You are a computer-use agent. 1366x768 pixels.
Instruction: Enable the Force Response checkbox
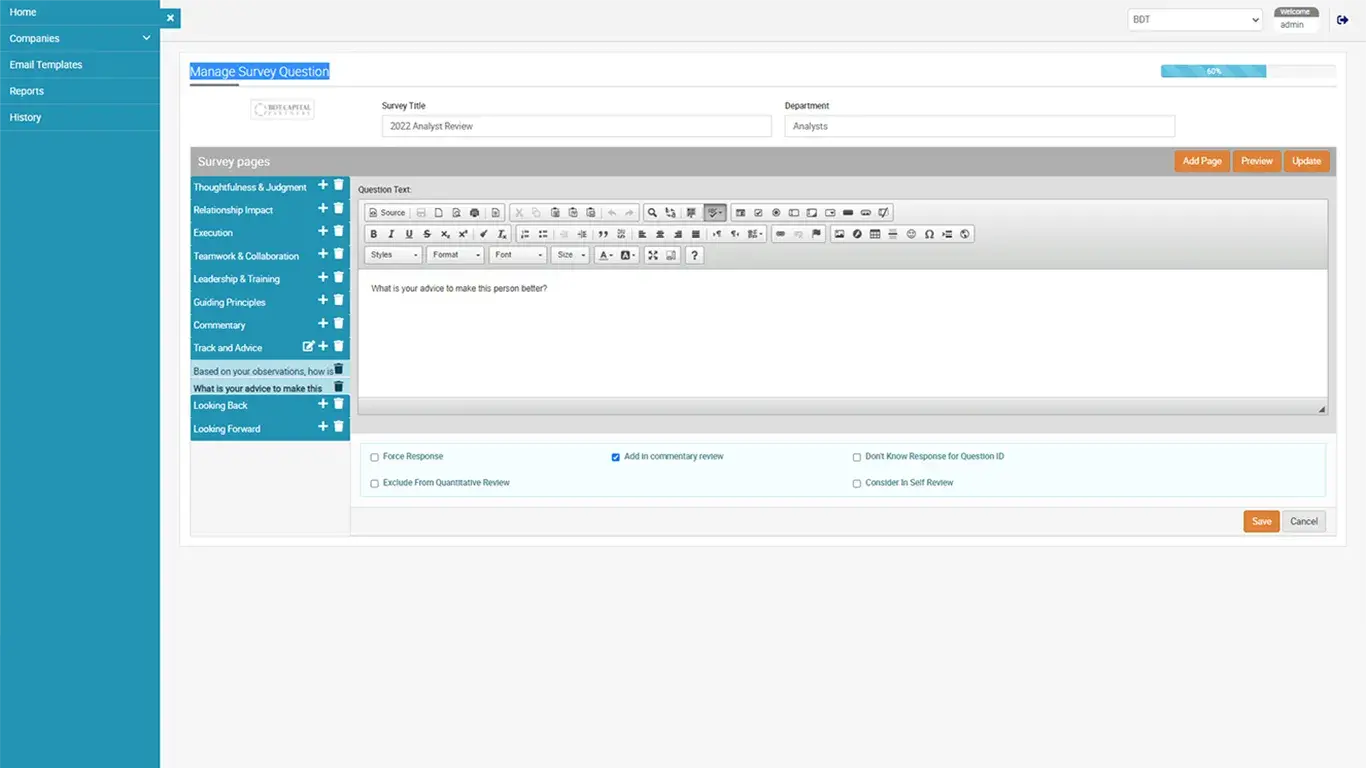pos(375,457)
